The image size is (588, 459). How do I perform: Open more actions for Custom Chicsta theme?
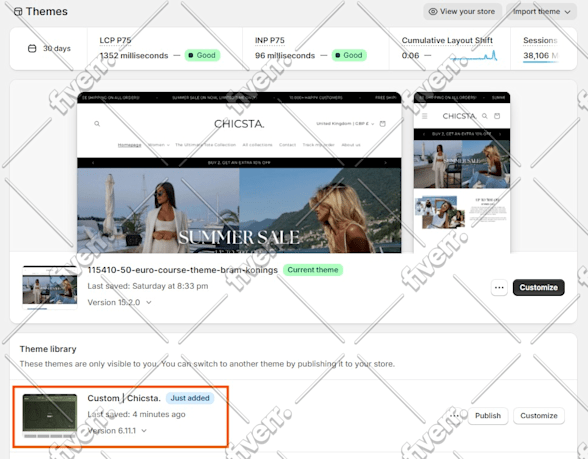(x=454, y=416)
